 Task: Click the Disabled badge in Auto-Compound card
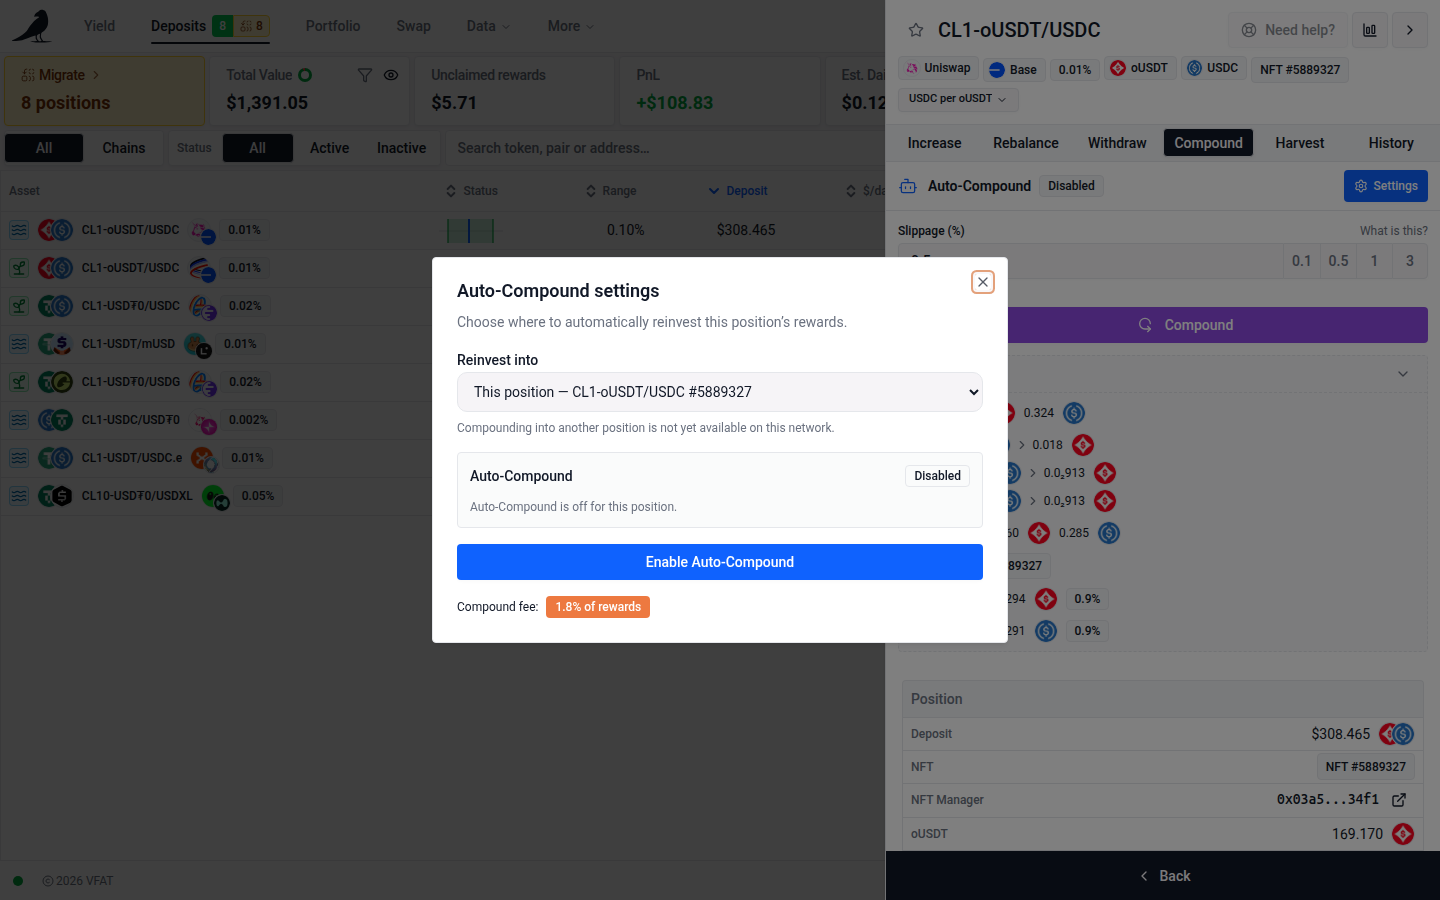coord(937,476)
